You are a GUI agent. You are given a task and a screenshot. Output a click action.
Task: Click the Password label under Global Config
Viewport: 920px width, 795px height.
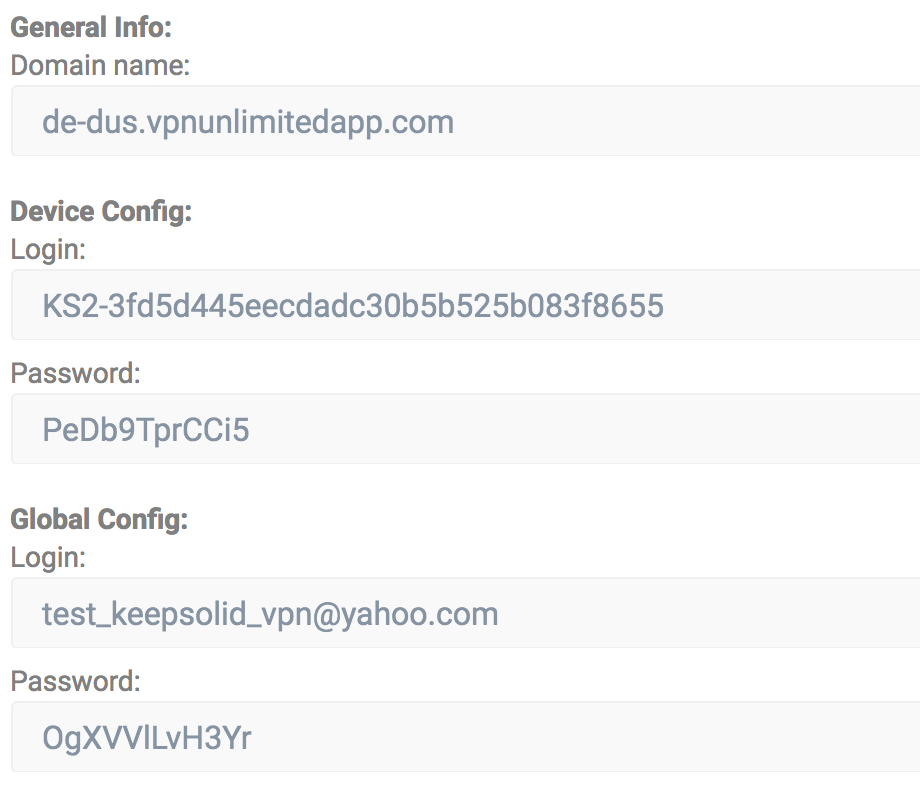pos(76,681)
